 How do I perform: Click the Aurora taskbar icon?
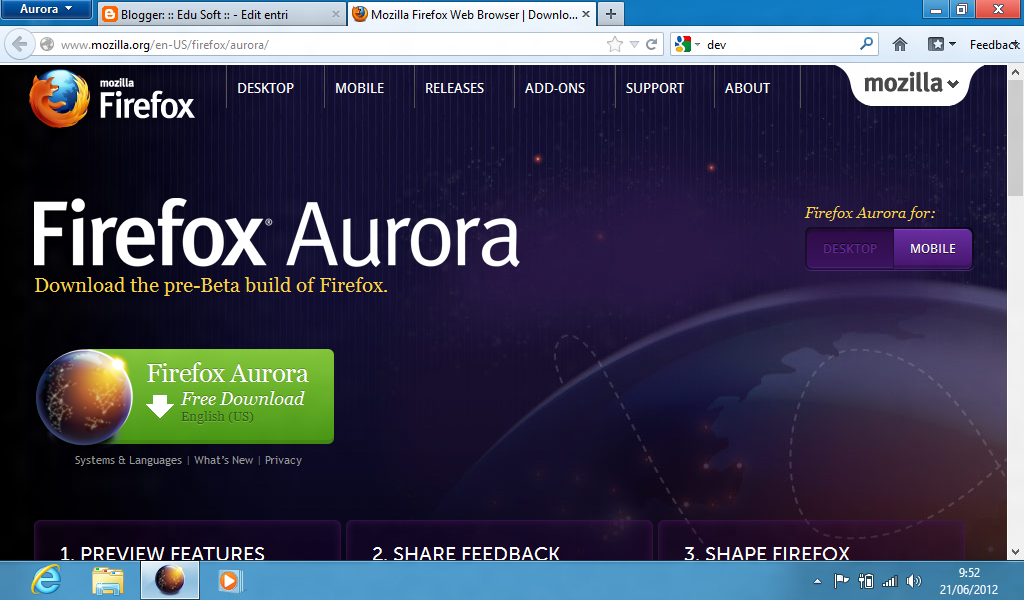coord(170,580)
